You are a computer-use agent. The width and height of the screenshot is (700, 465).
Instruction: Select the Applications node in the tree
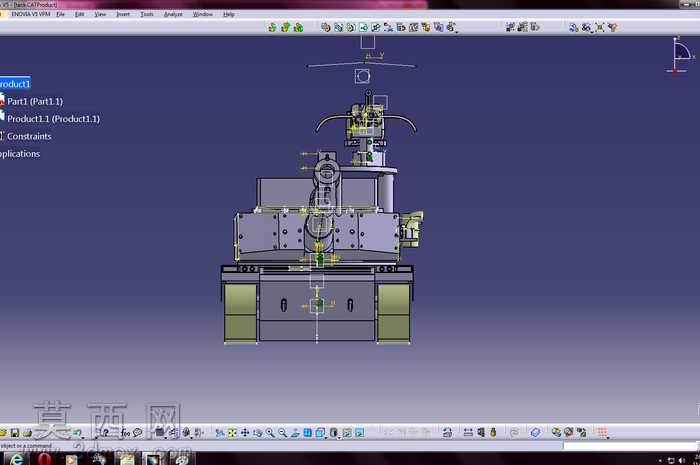20,154
